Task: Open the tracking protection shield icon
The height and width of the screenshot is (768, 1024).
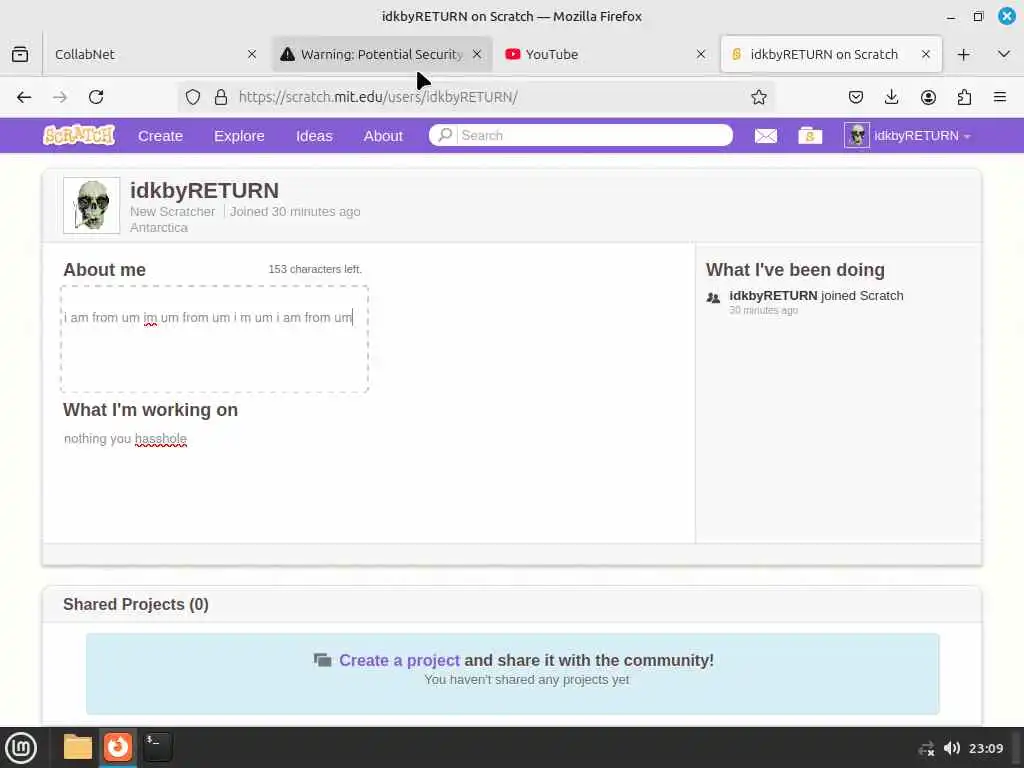Action: point(193,97)
